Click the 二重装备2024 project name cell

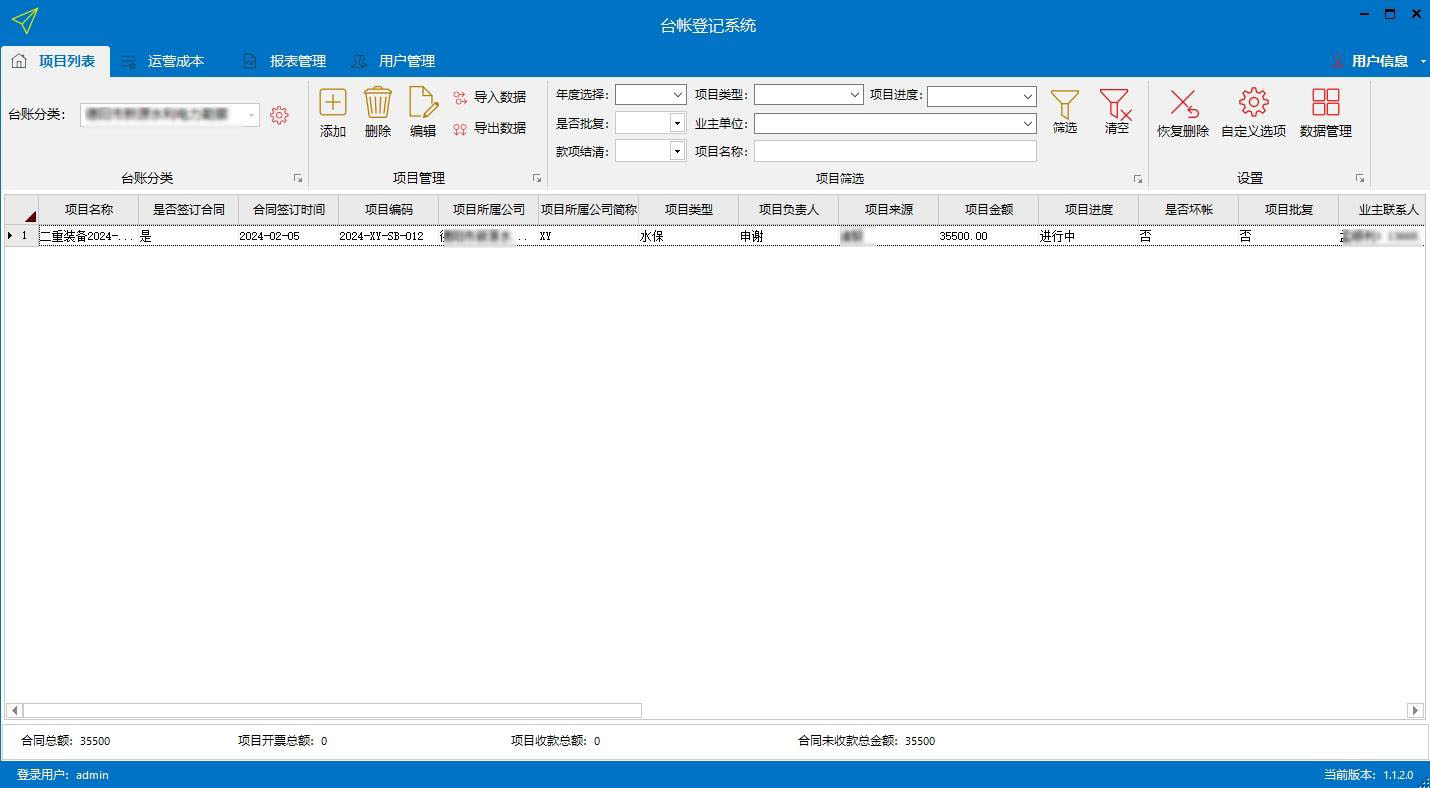pyautogui.click(x=89, y=237)
